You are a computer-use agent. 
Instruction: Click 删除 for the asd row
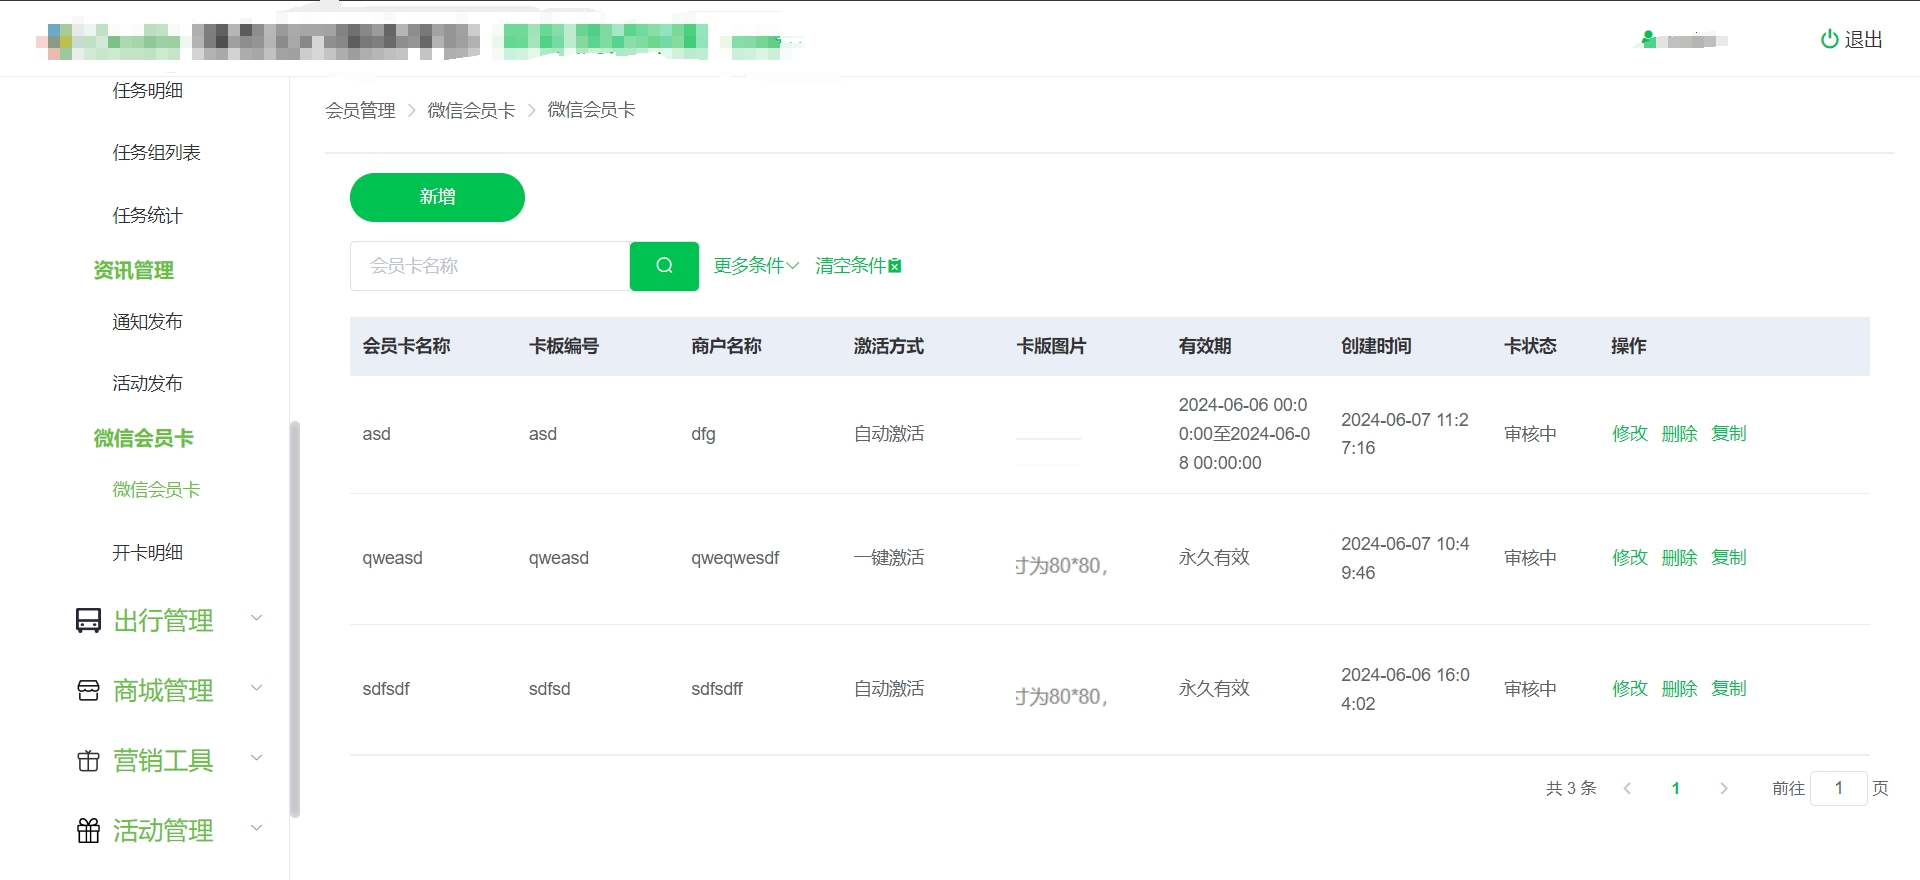pos(1679,434)
